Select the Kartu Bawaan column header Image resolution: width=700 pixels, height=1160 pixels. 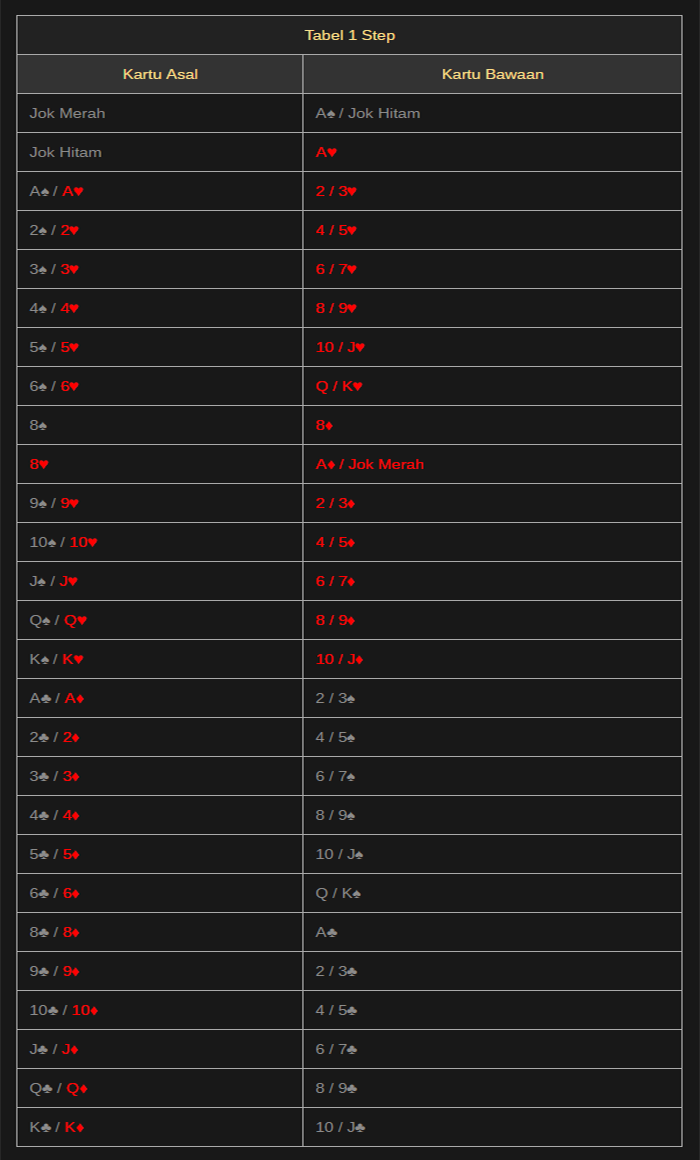492,74
